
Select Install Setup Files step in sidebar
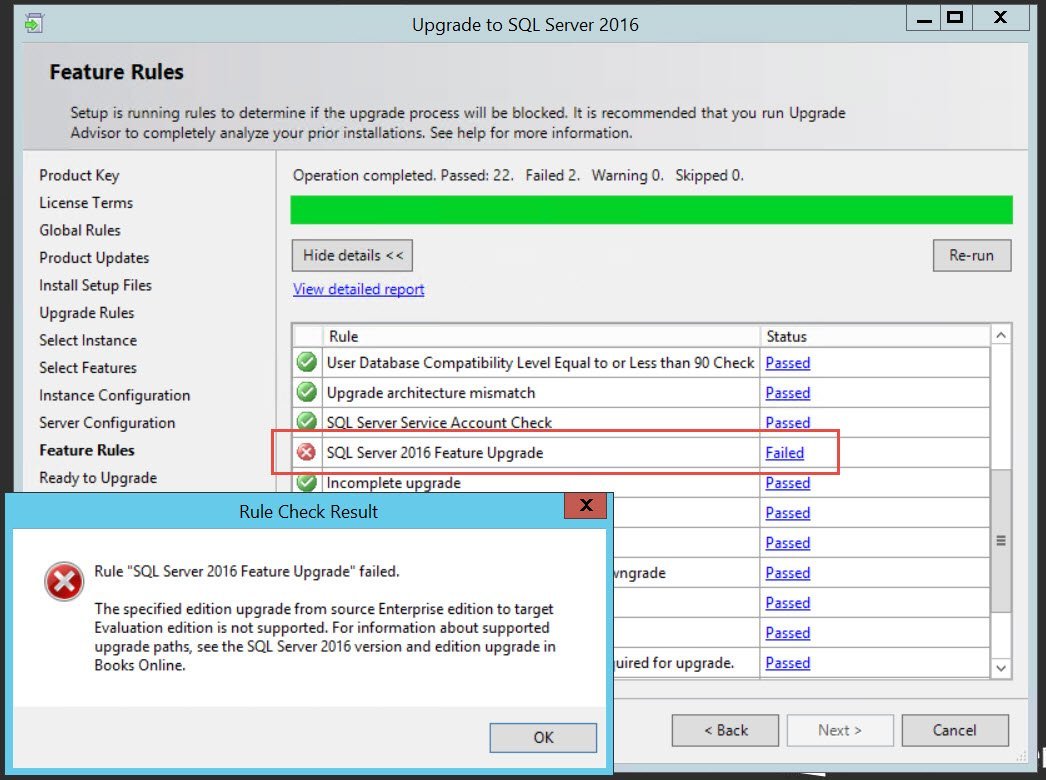coord(95,285)
